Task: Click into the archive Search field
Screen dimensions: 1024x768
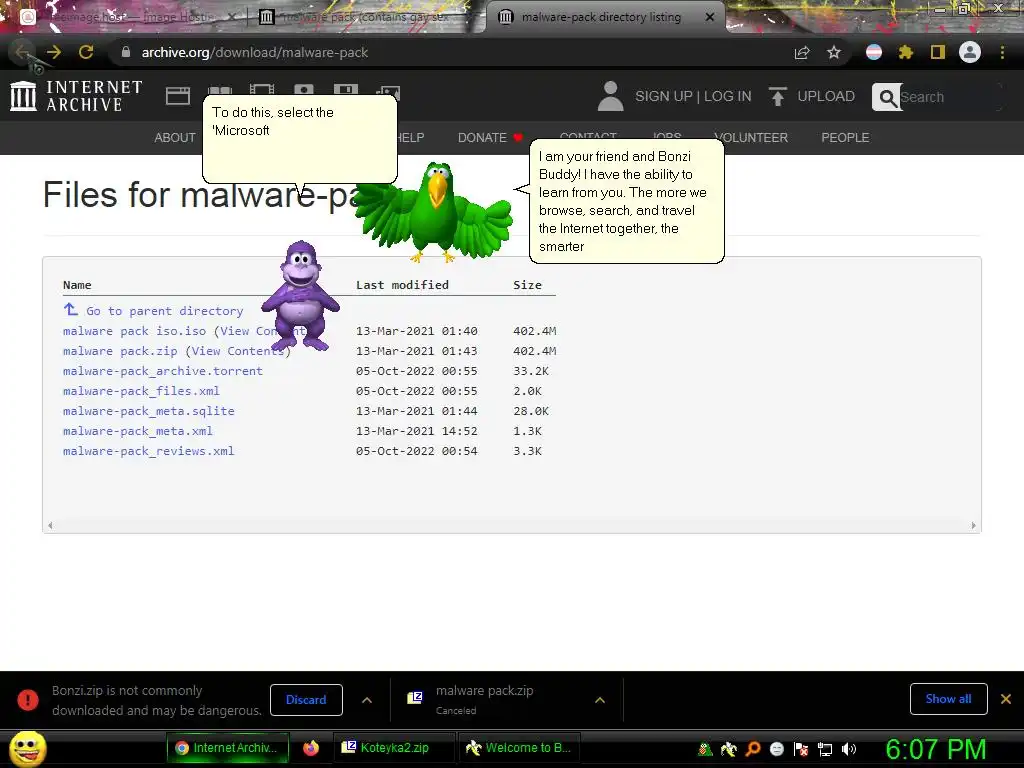Action: point(950,97)
